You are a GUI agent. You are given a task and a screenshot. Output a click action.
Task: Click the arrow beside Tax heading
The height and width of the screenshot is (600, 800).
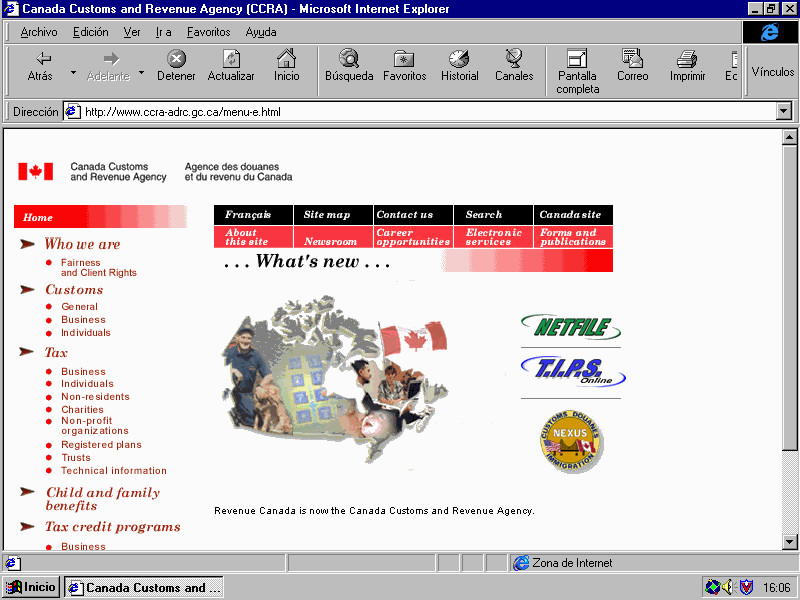[27, 352]
